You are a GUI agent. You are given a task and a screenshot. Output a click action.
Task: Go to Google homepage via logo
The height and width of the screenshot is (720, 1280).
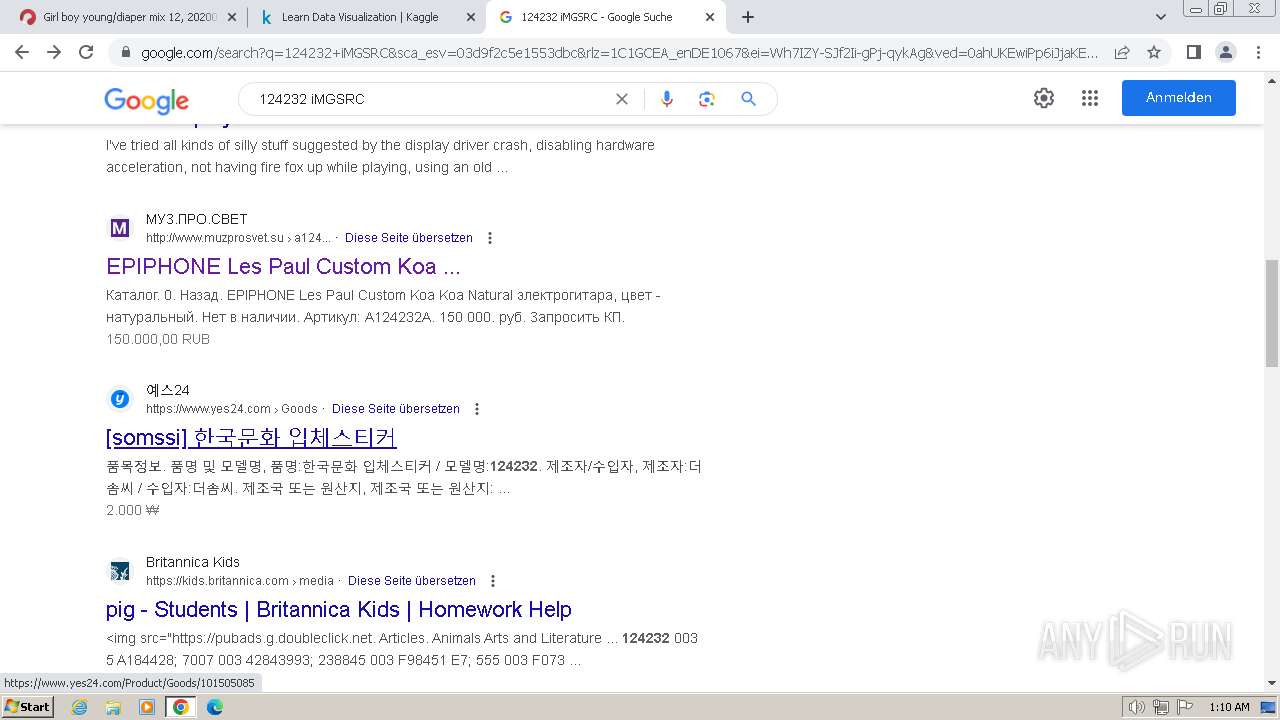[146, 100]
